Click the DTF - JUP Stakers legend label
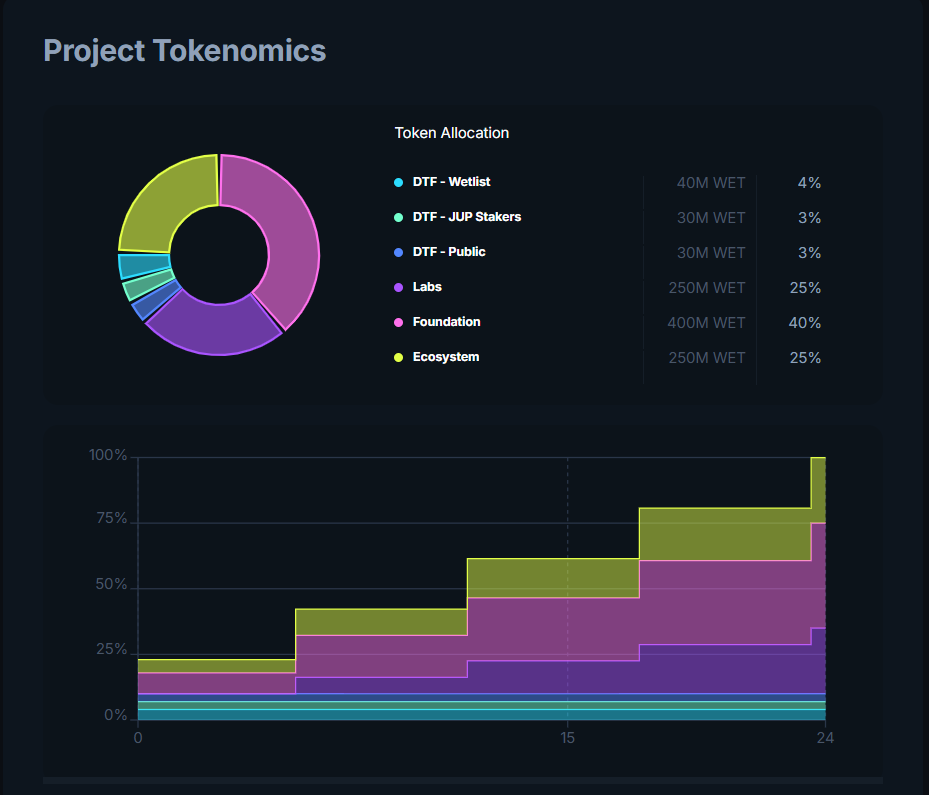Viewport: 929px width, 795px height. pos(466,217)
